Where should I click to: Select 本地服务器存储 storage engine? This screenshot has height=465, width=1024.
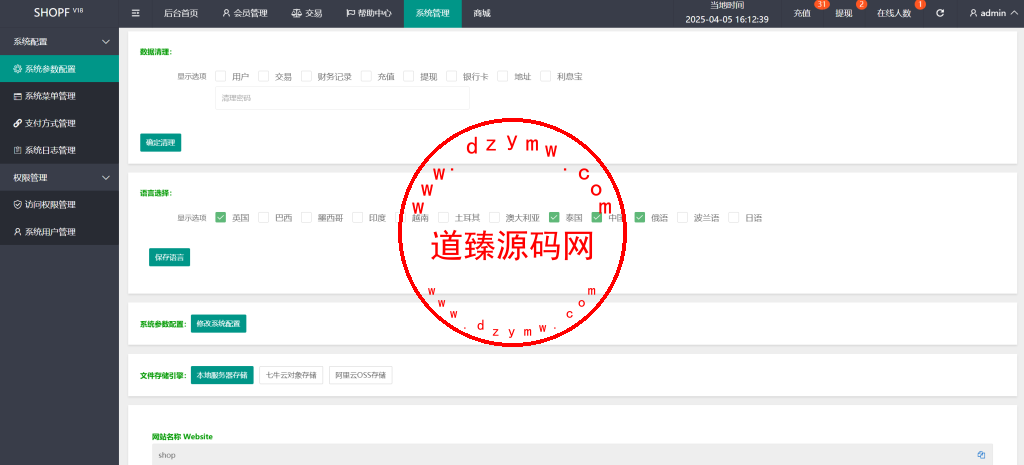click(x=222, y=376)
